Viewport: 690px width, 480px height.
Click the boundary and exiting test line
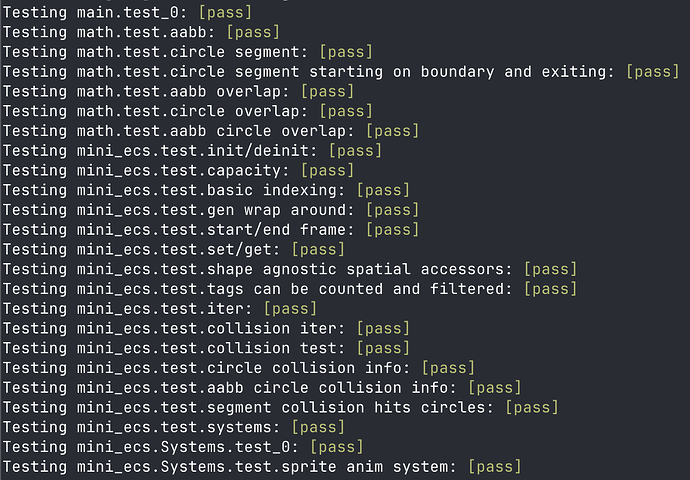pyautogui.click(x=341, y=72)
